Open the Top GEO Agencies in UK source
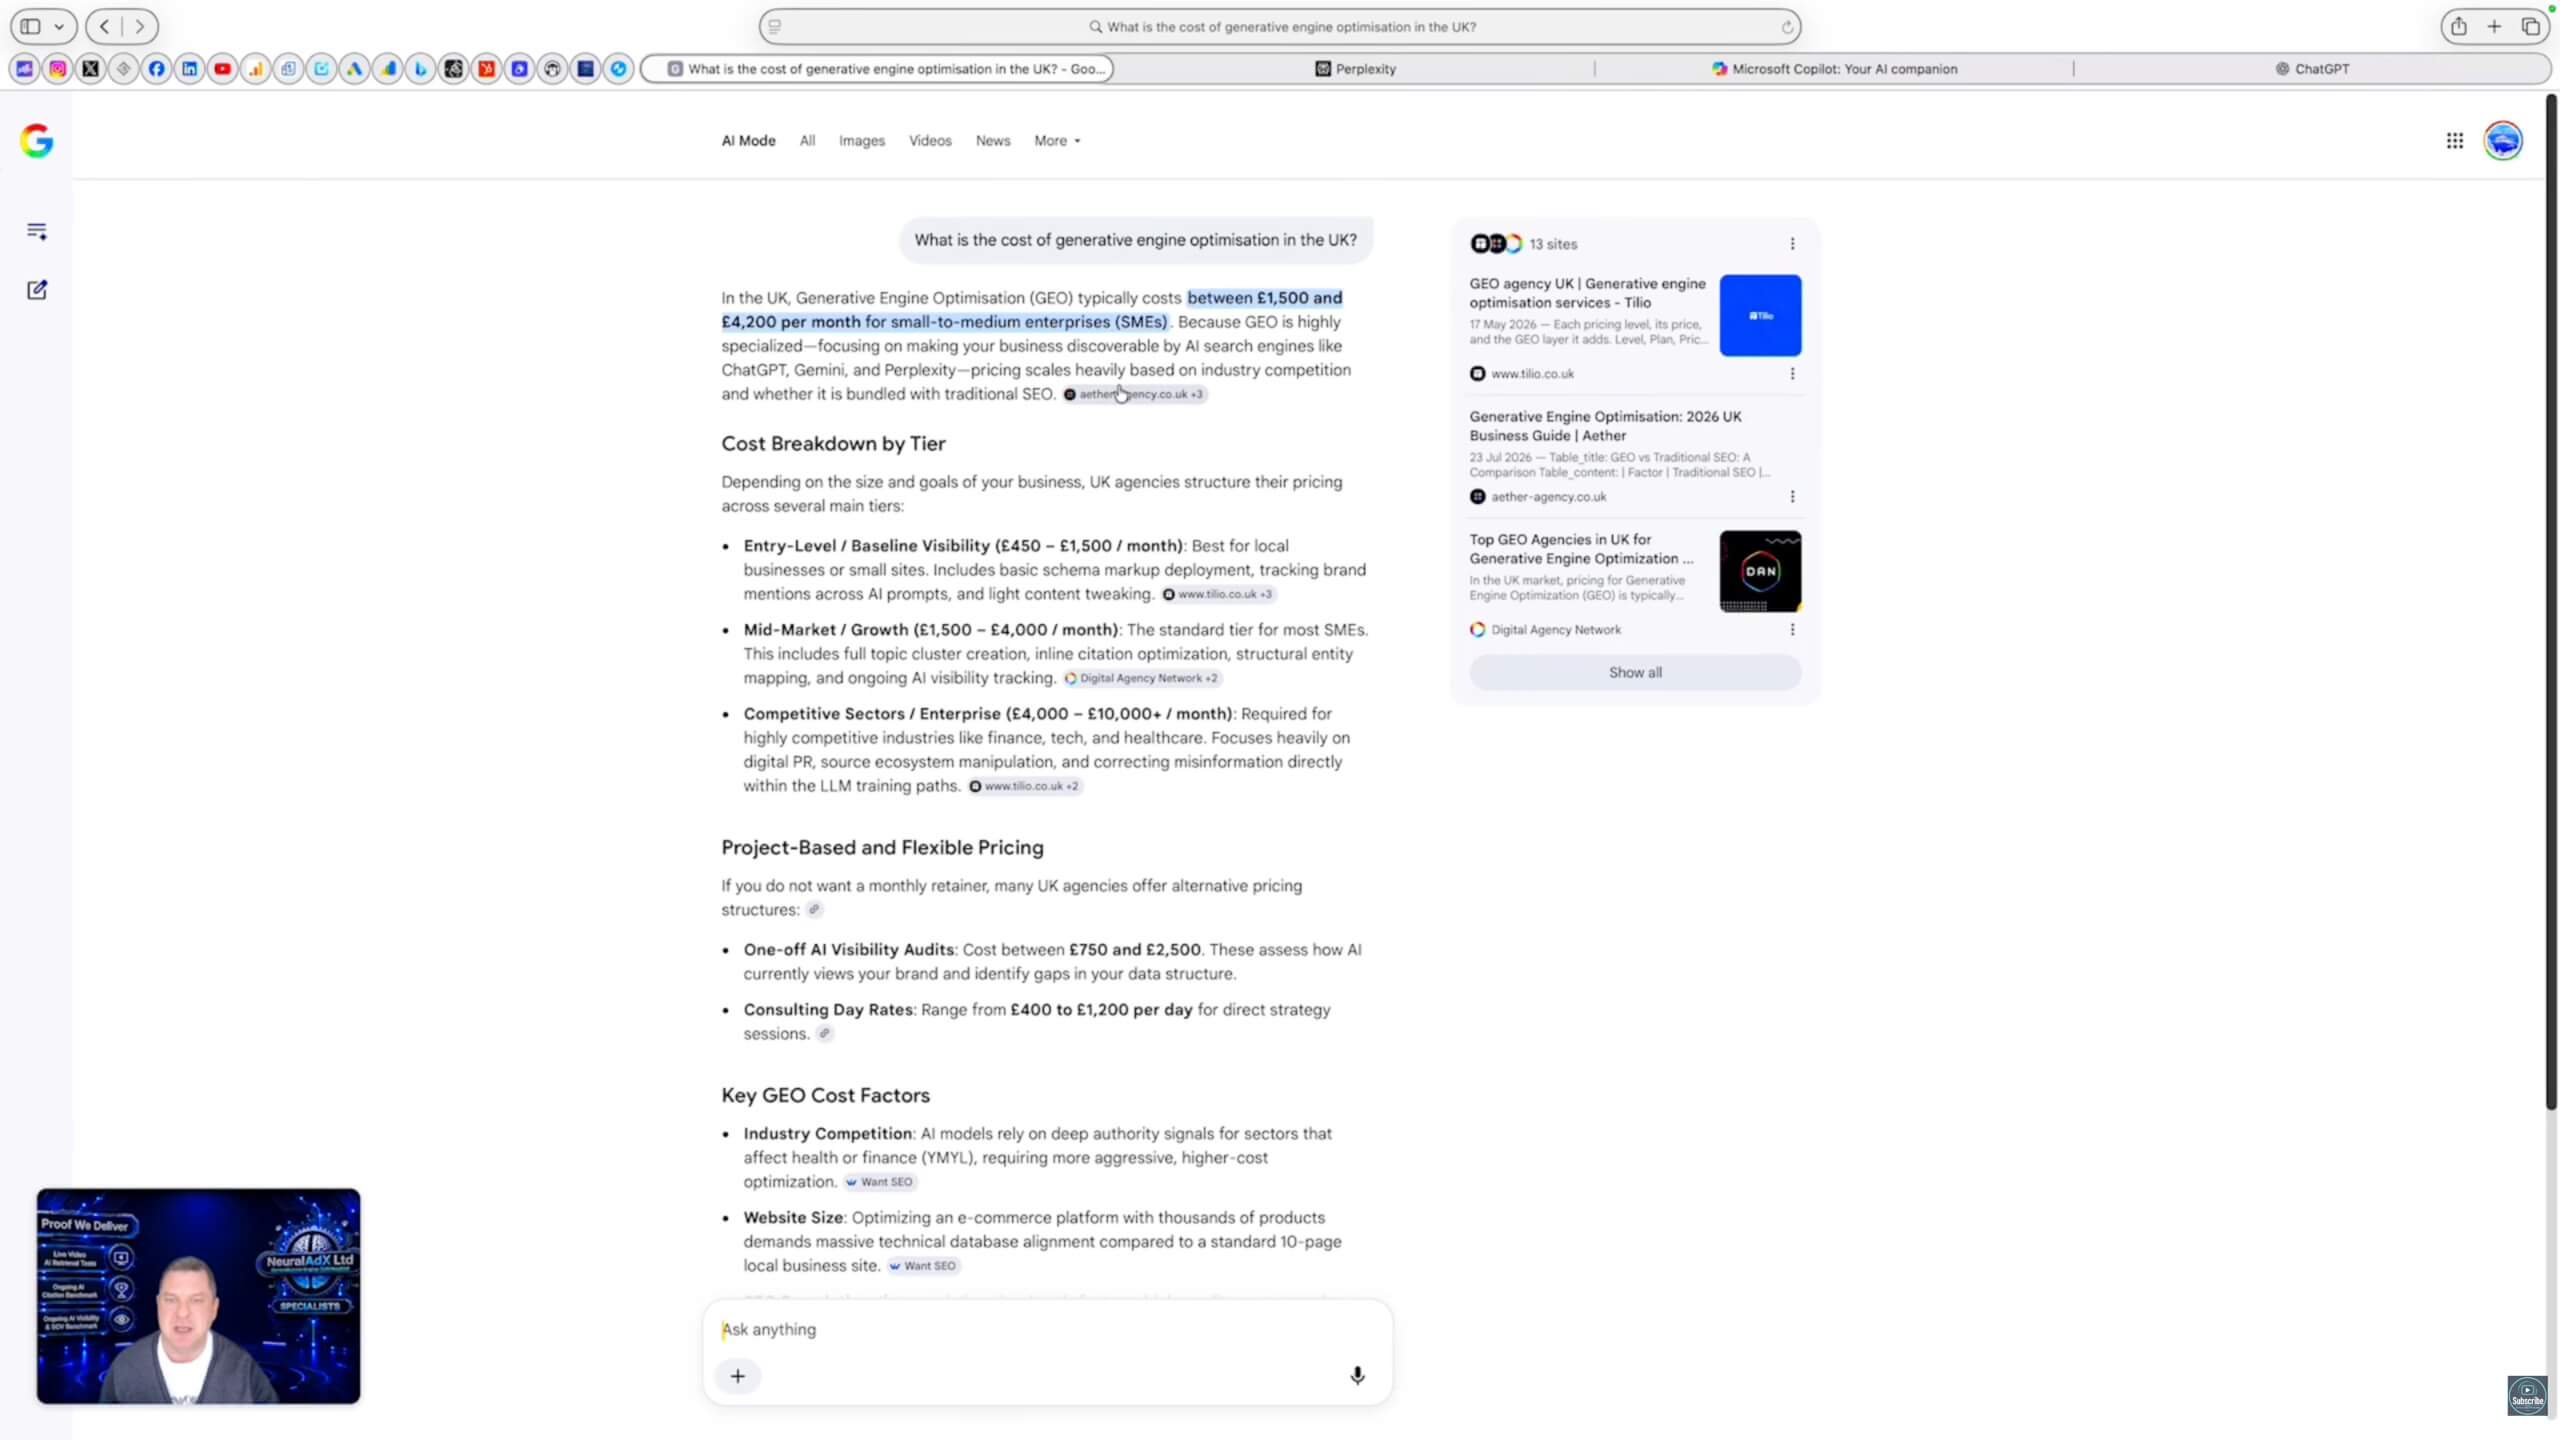 coord(1581,549)
